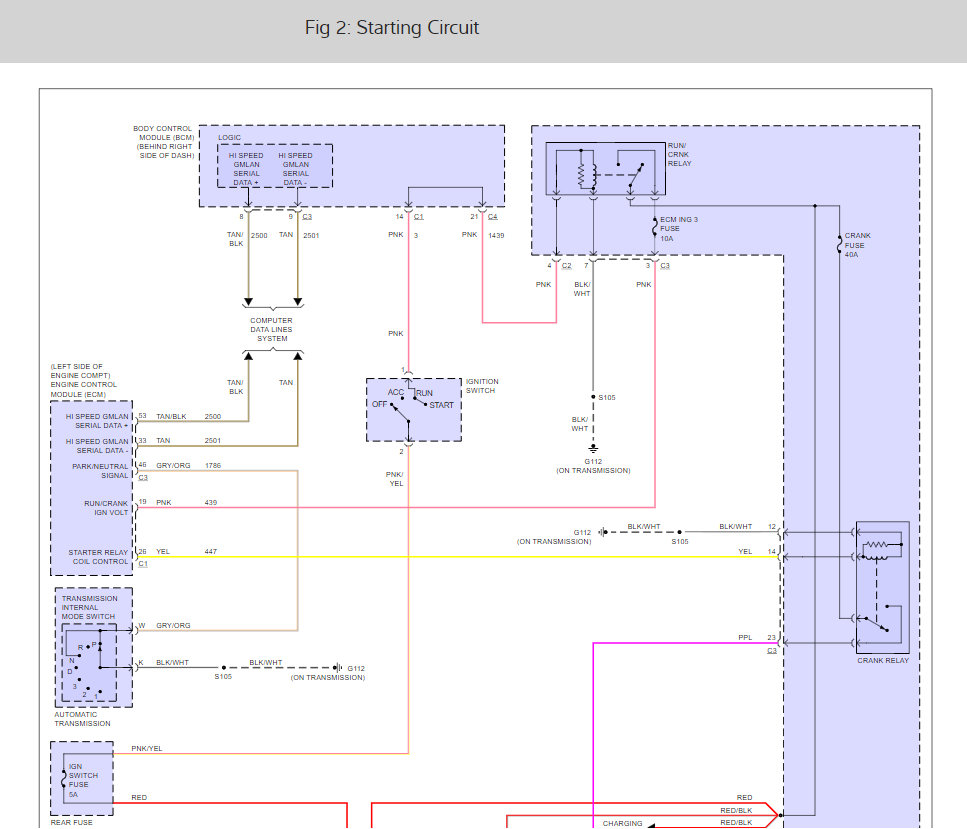Select the N position in mode switch
Image resolution: width=967 pixels, height=829 pixels.
[x=80, y=655]
